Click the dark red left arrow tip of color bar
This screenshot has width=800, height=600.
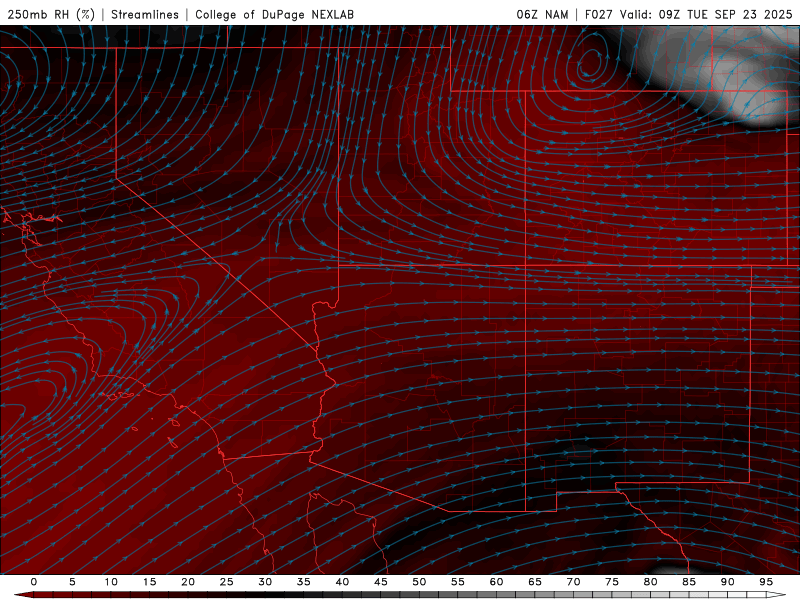click(x=23, y=595)
